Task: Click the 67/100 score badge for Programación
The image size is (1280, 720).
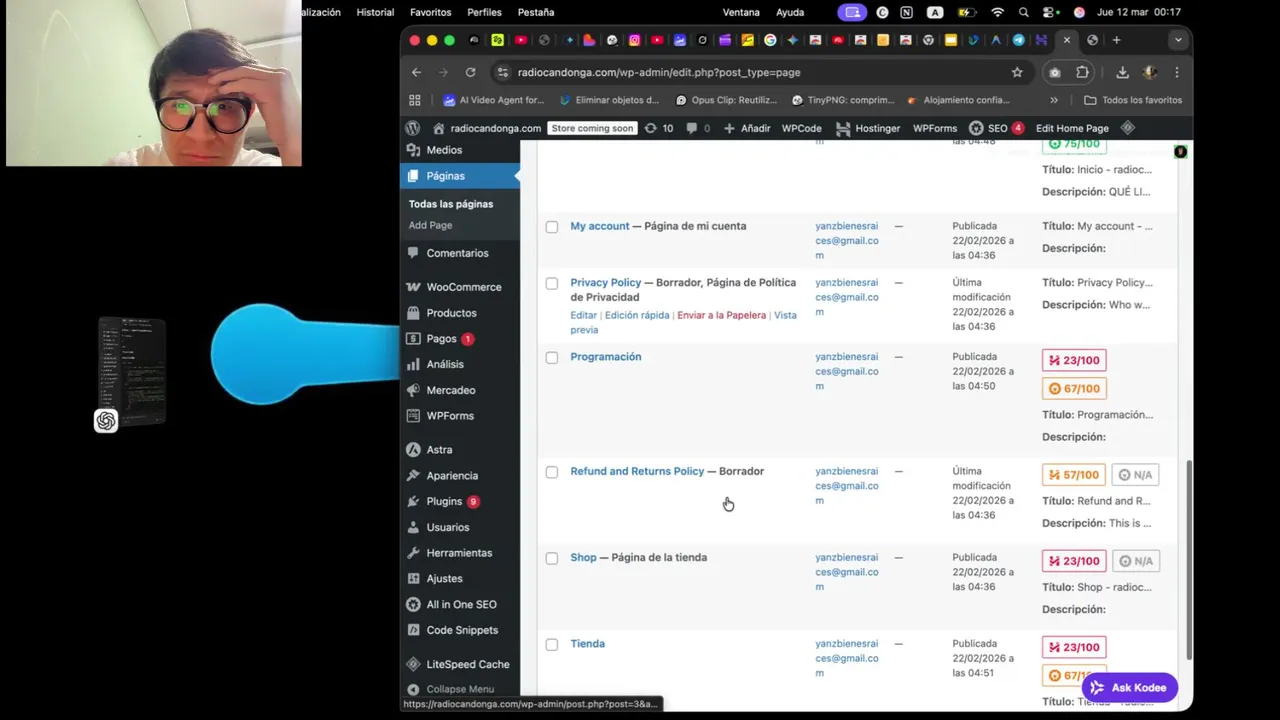Action: pyautogui.click(x=1074, y=389)
